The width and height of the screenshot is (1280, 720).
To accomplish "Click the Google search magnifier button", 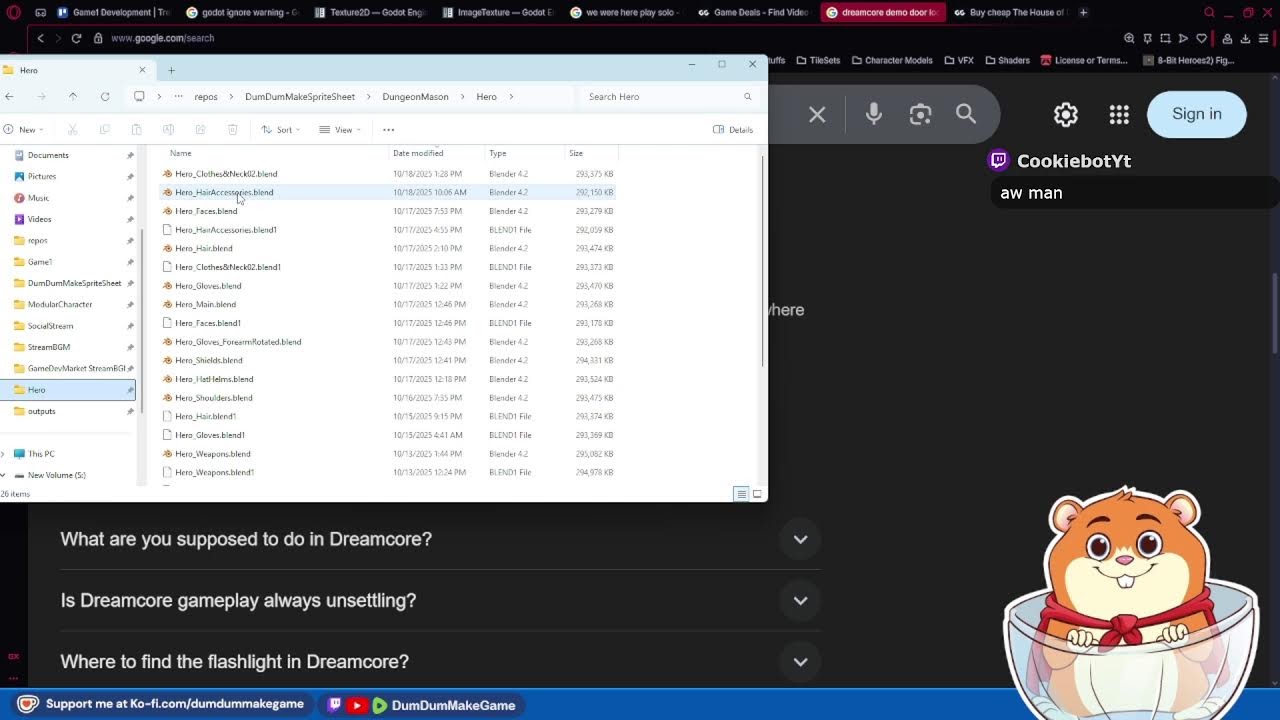I will click(x=966, y=114).
